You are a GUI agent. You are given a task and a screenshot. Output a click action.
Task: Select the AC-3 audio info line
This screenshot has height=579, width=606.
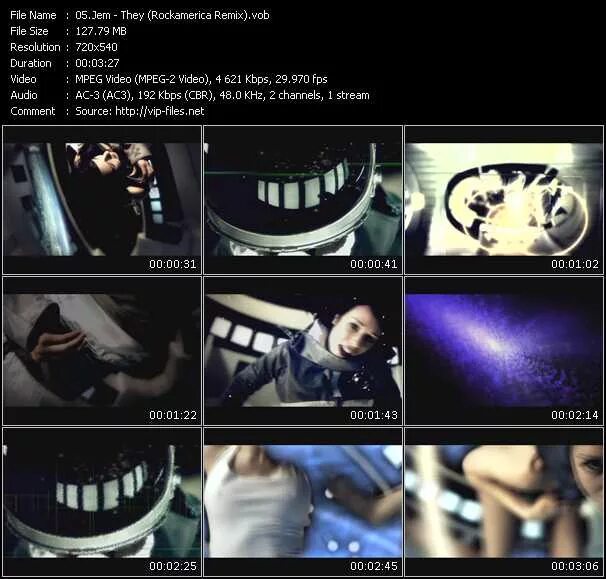click(222, 95)
